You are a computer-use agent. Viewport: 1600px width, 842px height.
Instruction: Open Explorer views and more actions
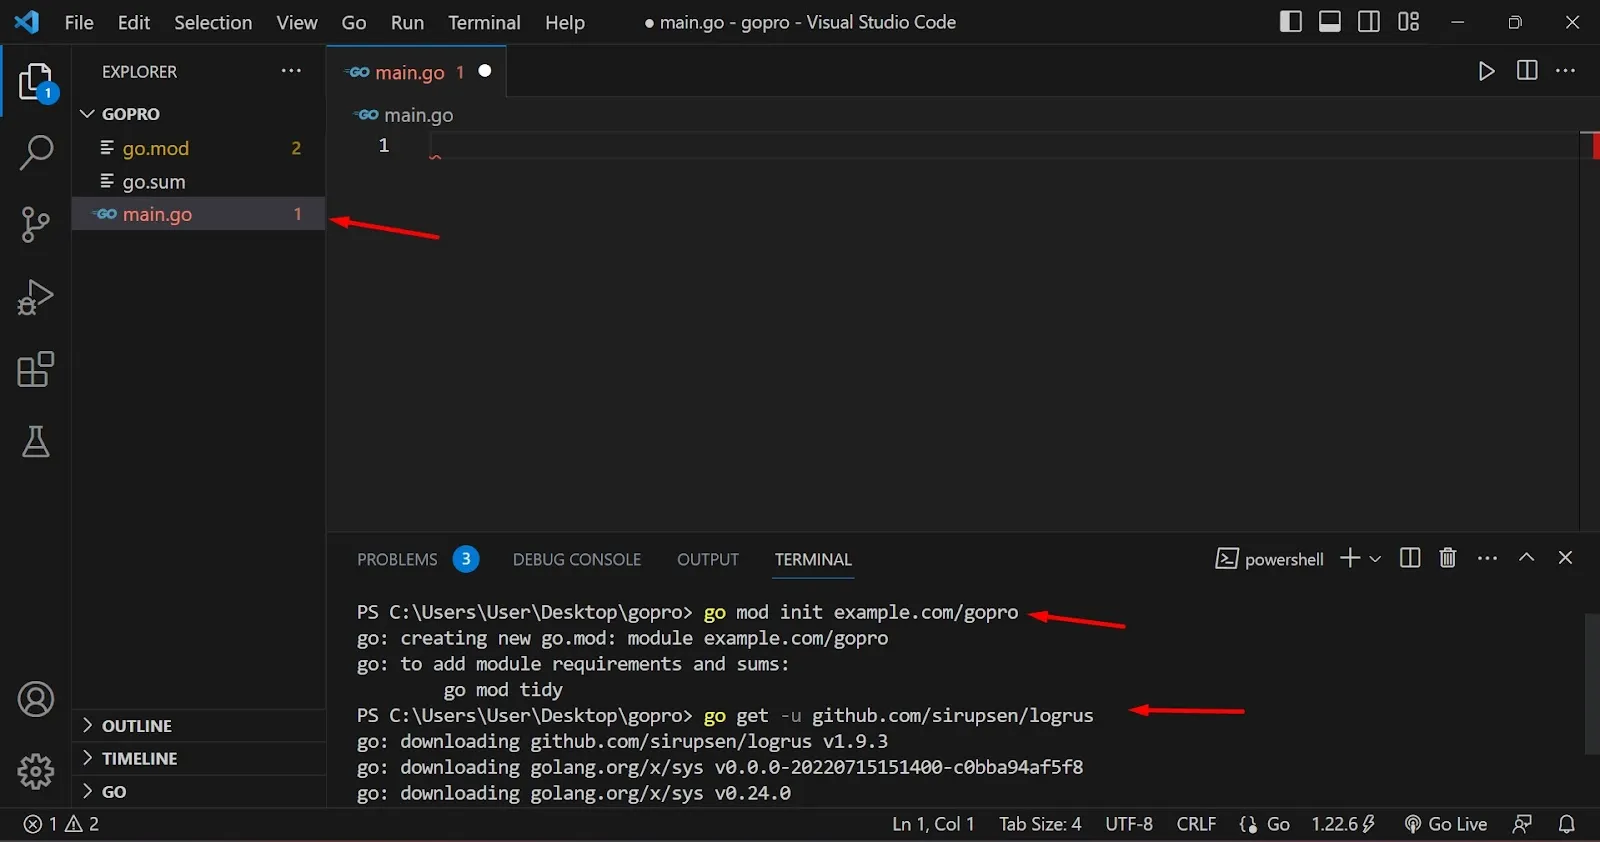pyautogui.click(x=291, y=71)
